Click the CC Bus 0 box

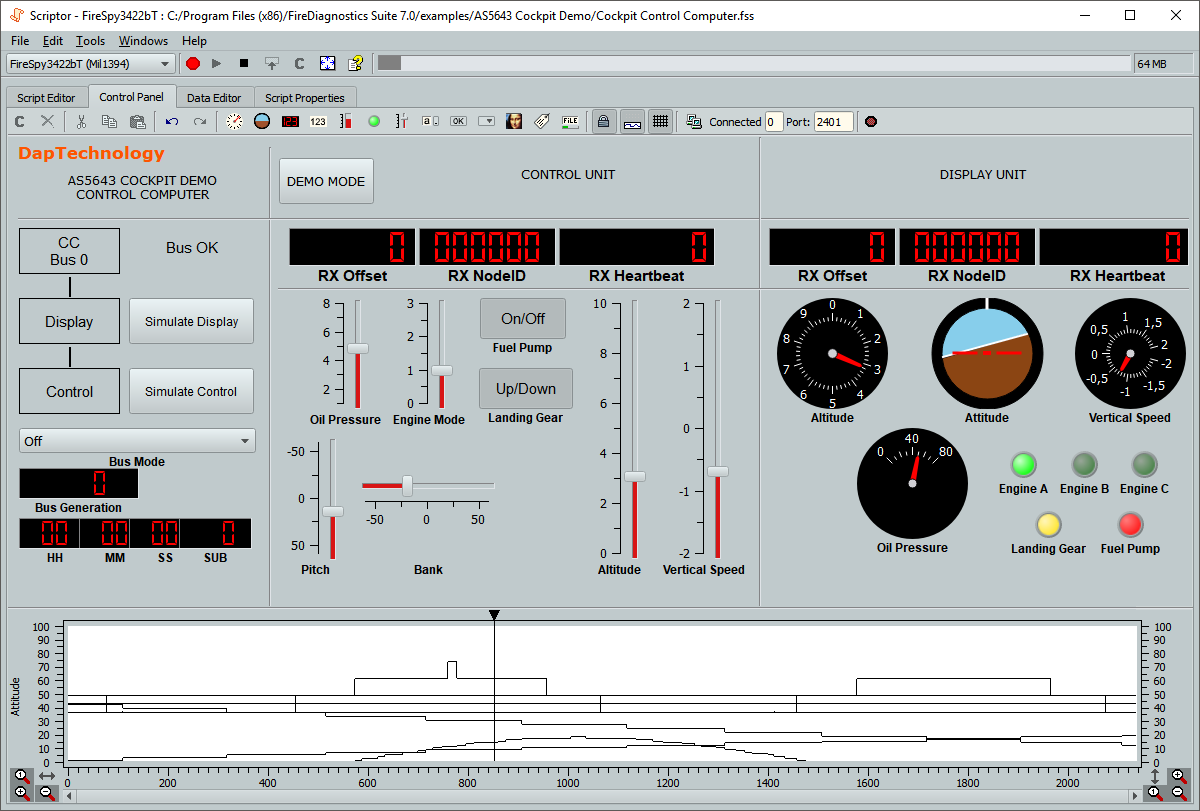point(69,250)
